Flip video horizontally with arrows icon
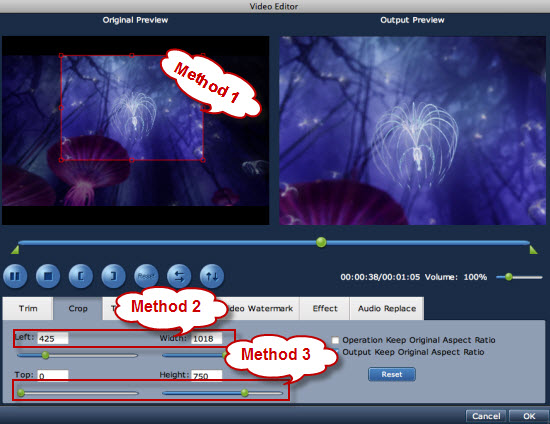This screenshot has height=424, width=550. 179,276
